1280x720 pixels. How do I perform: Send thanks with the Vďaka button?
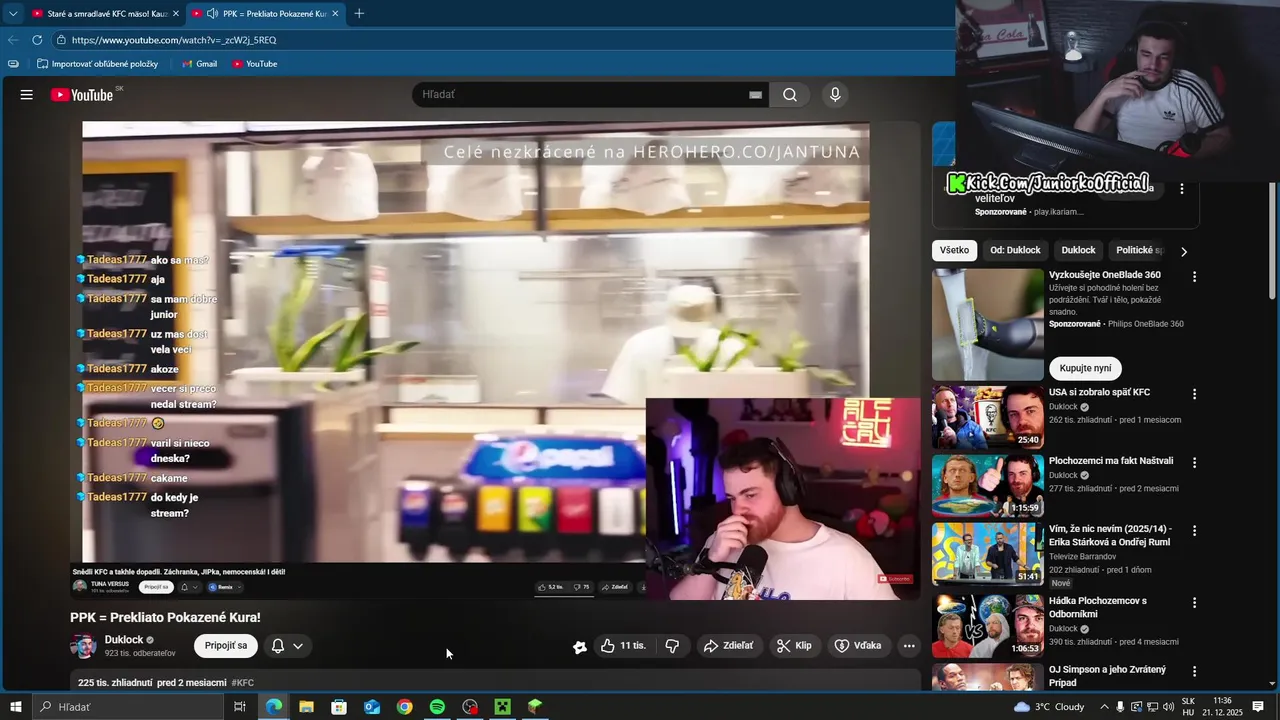click(859, 646)
